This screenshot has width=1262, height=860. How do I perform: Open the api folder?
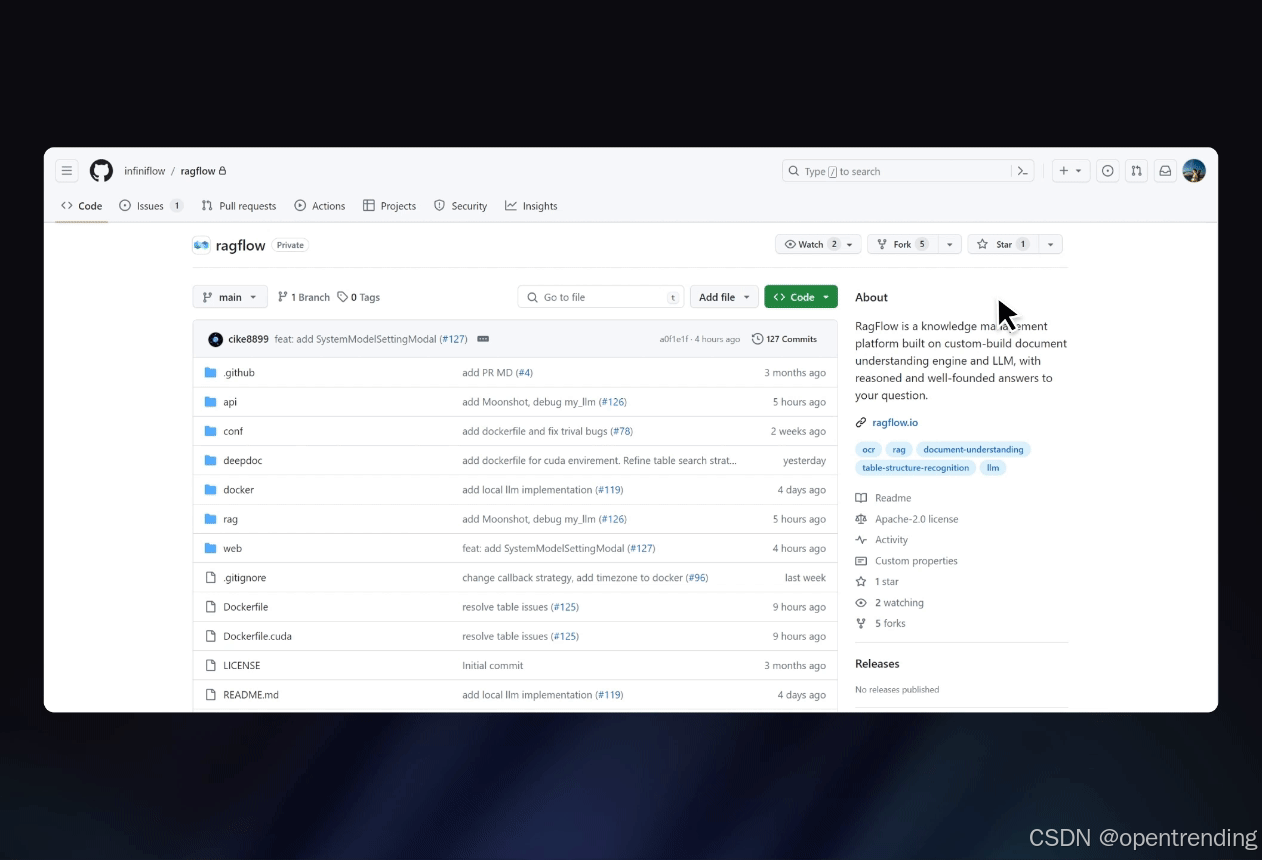pos(230,402)
